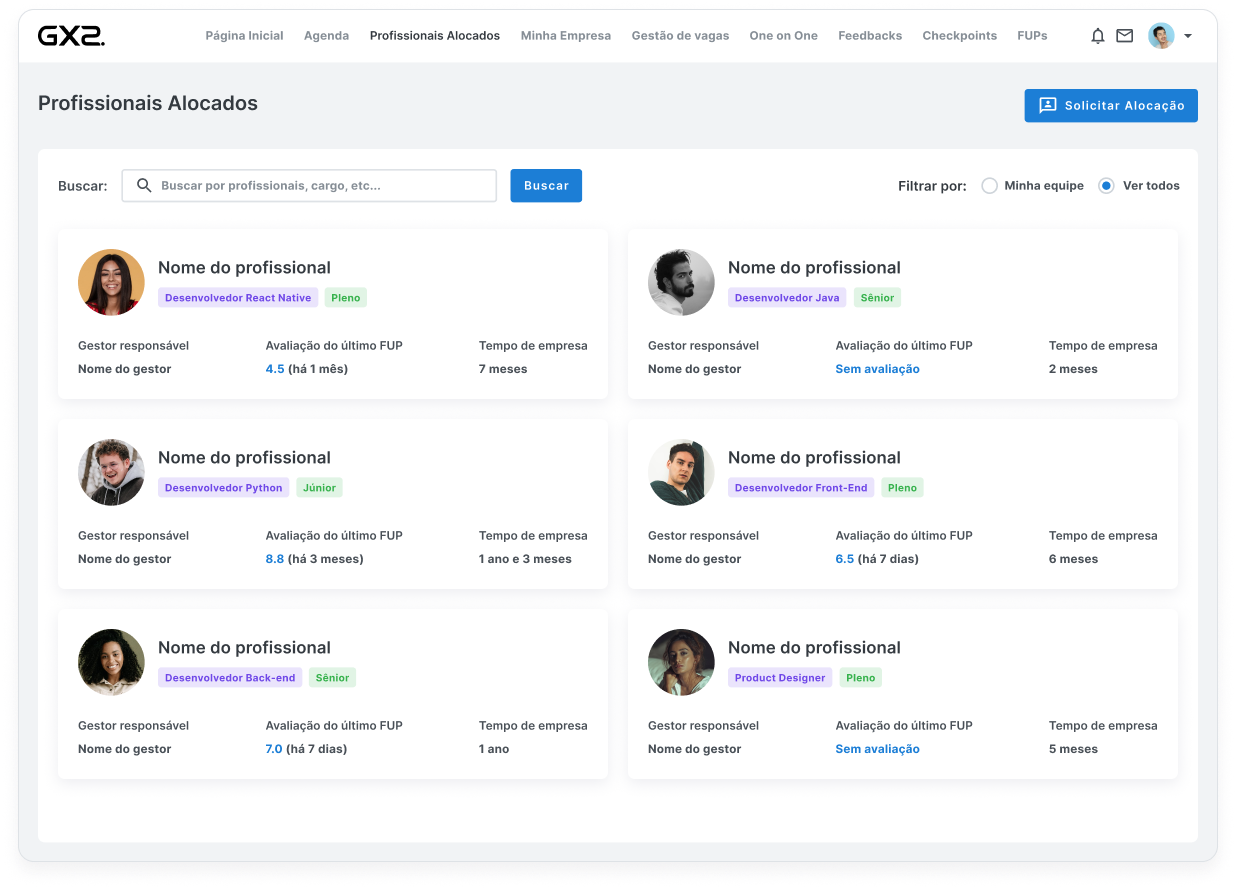
Task: Navigate to "Checkpoints" in the top menu
Action: [959, 36]
